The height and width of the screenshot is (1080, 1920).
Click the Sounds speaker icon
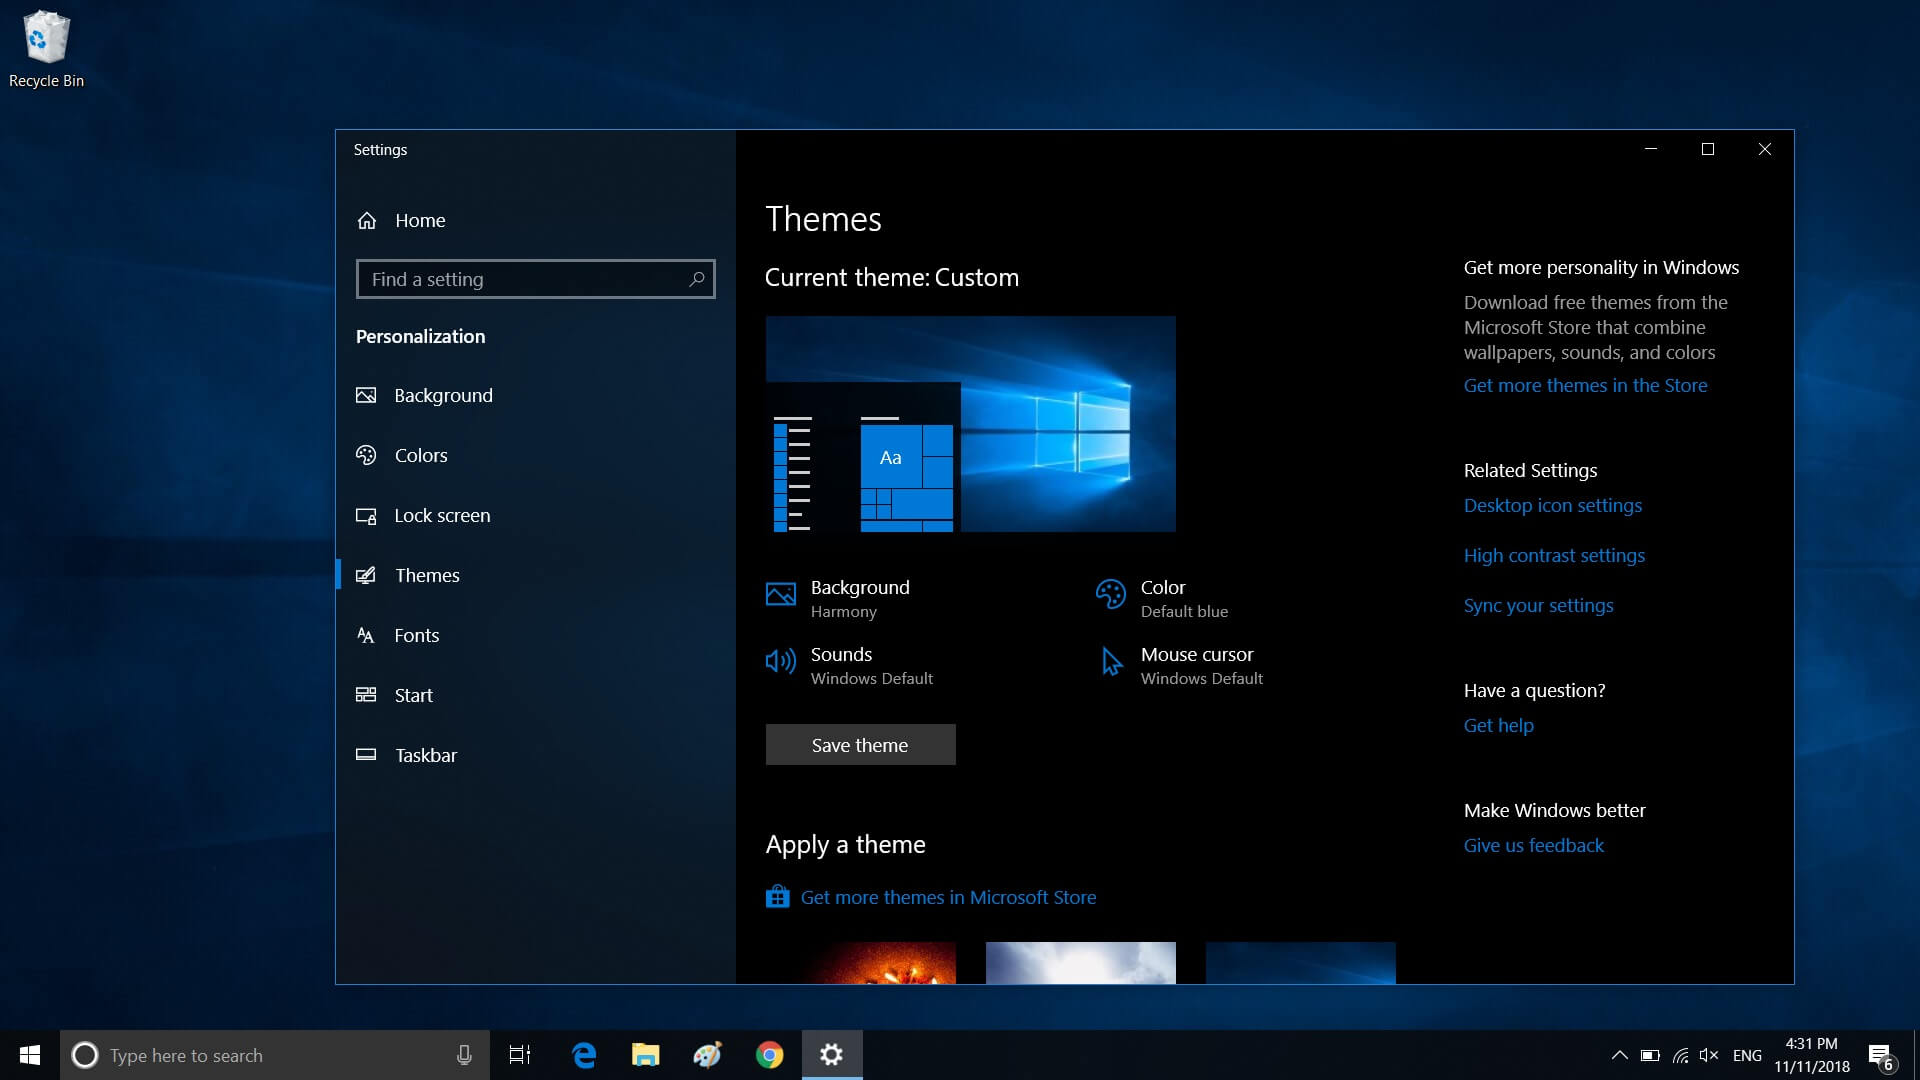781,661
